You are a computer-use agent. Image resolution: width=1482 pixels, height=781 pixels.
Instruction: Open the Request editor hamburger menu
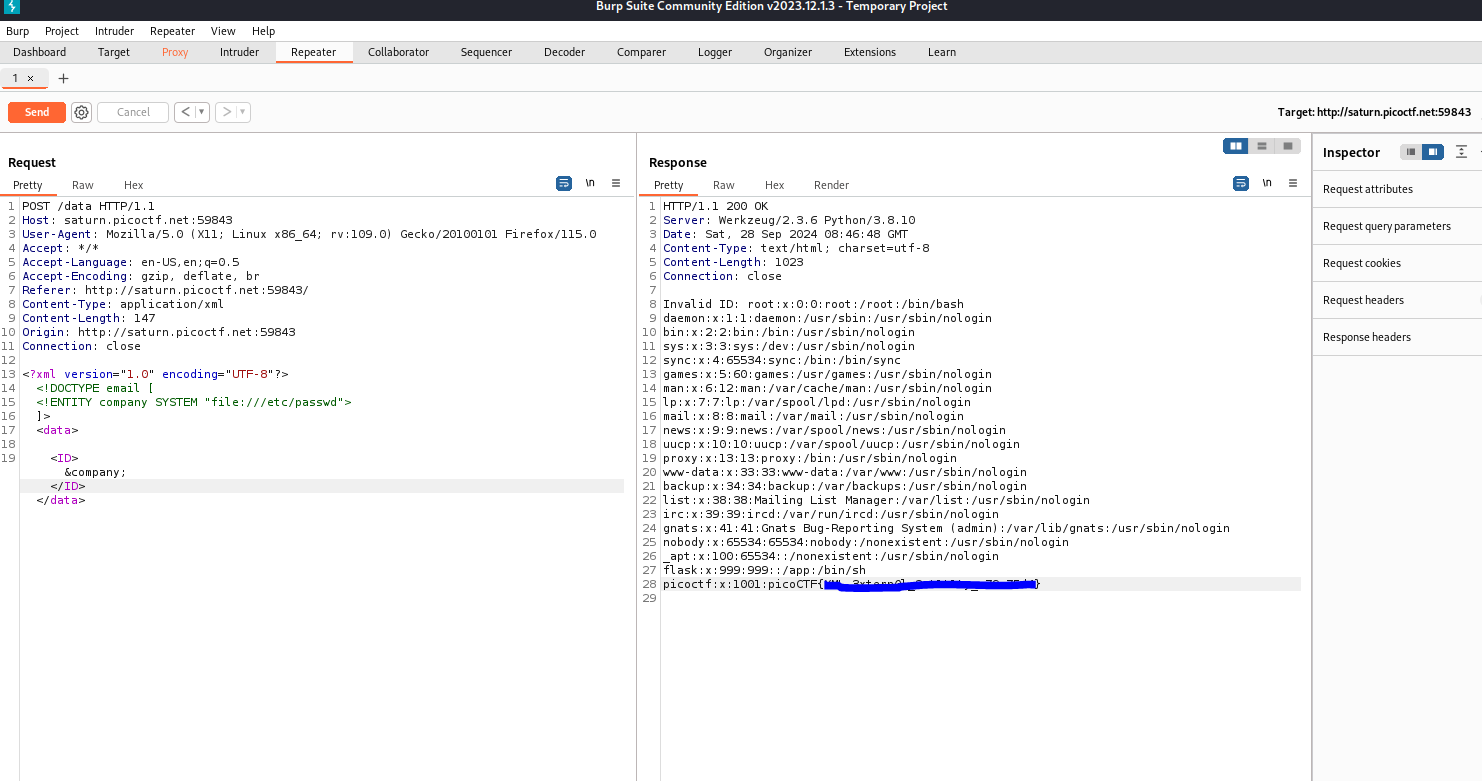616,184
